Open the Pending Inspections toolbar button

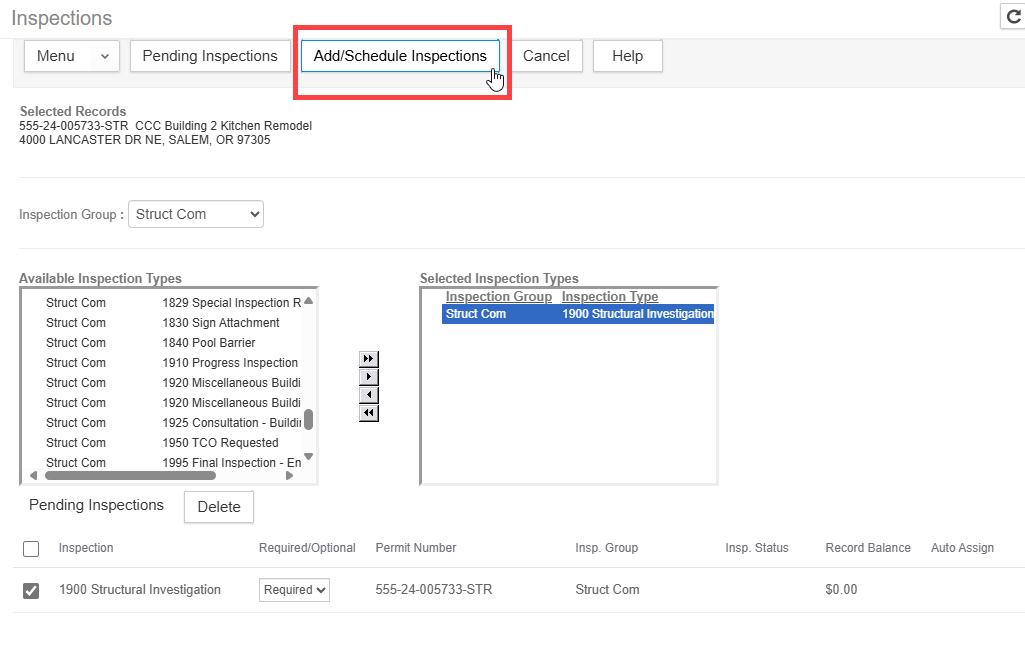[210, 56]
